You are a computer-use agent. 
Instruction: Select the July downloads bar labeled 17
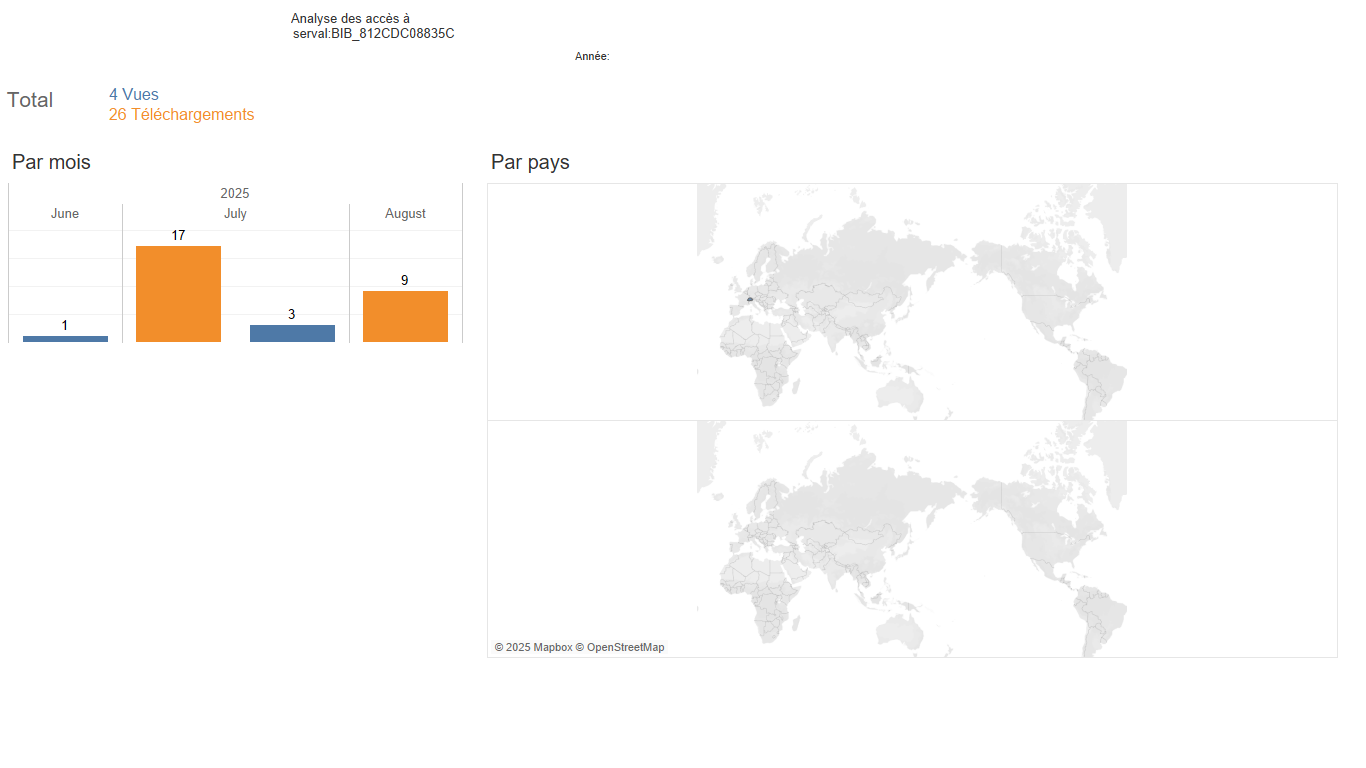pos(178,294)
